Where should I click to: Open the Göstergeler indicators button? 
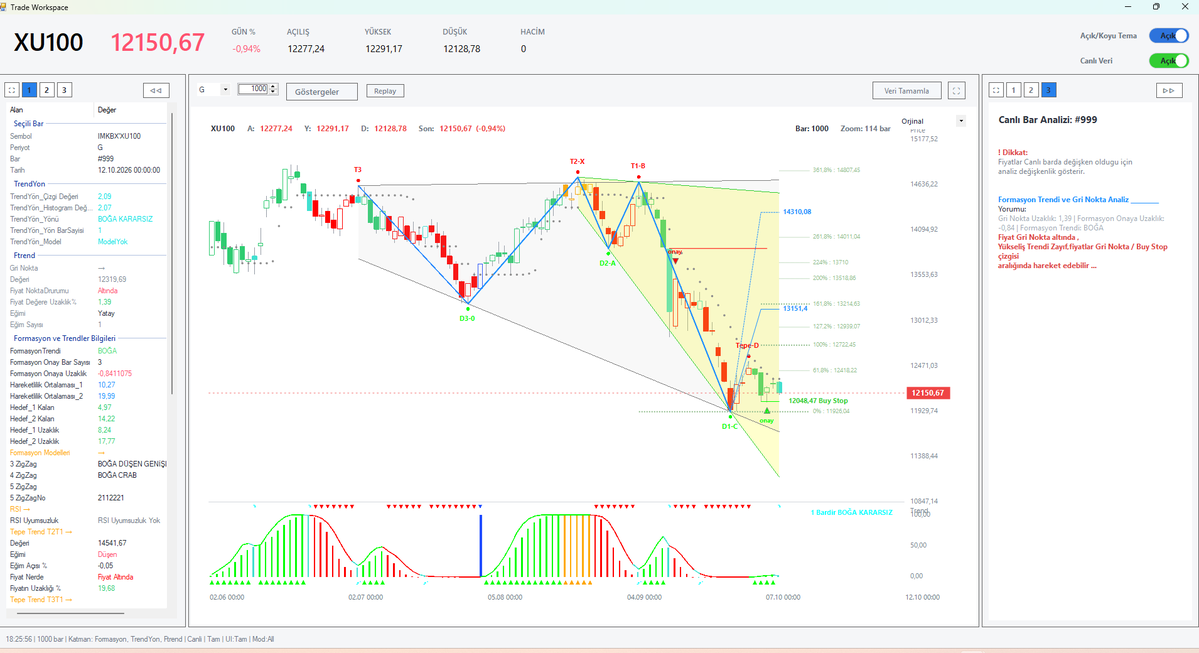tap(321, 92)
